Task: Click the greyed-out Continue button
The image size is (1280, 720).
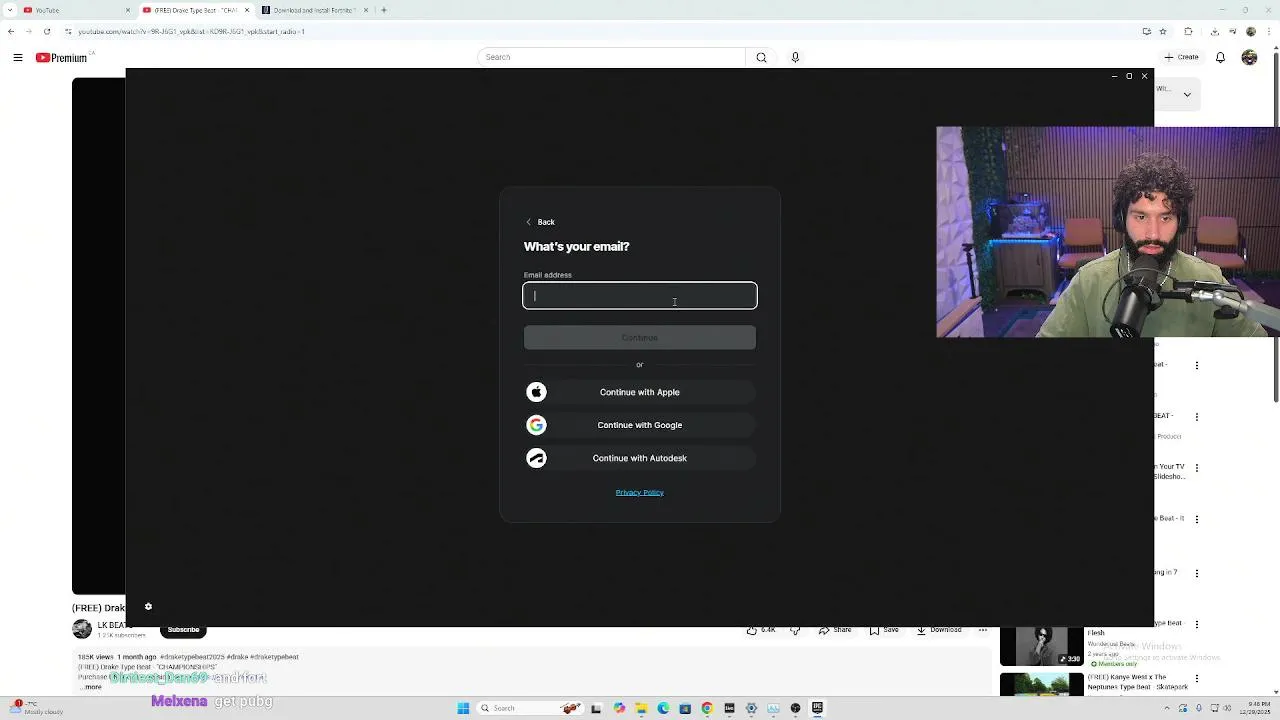Action: click(x=640, y=338)
